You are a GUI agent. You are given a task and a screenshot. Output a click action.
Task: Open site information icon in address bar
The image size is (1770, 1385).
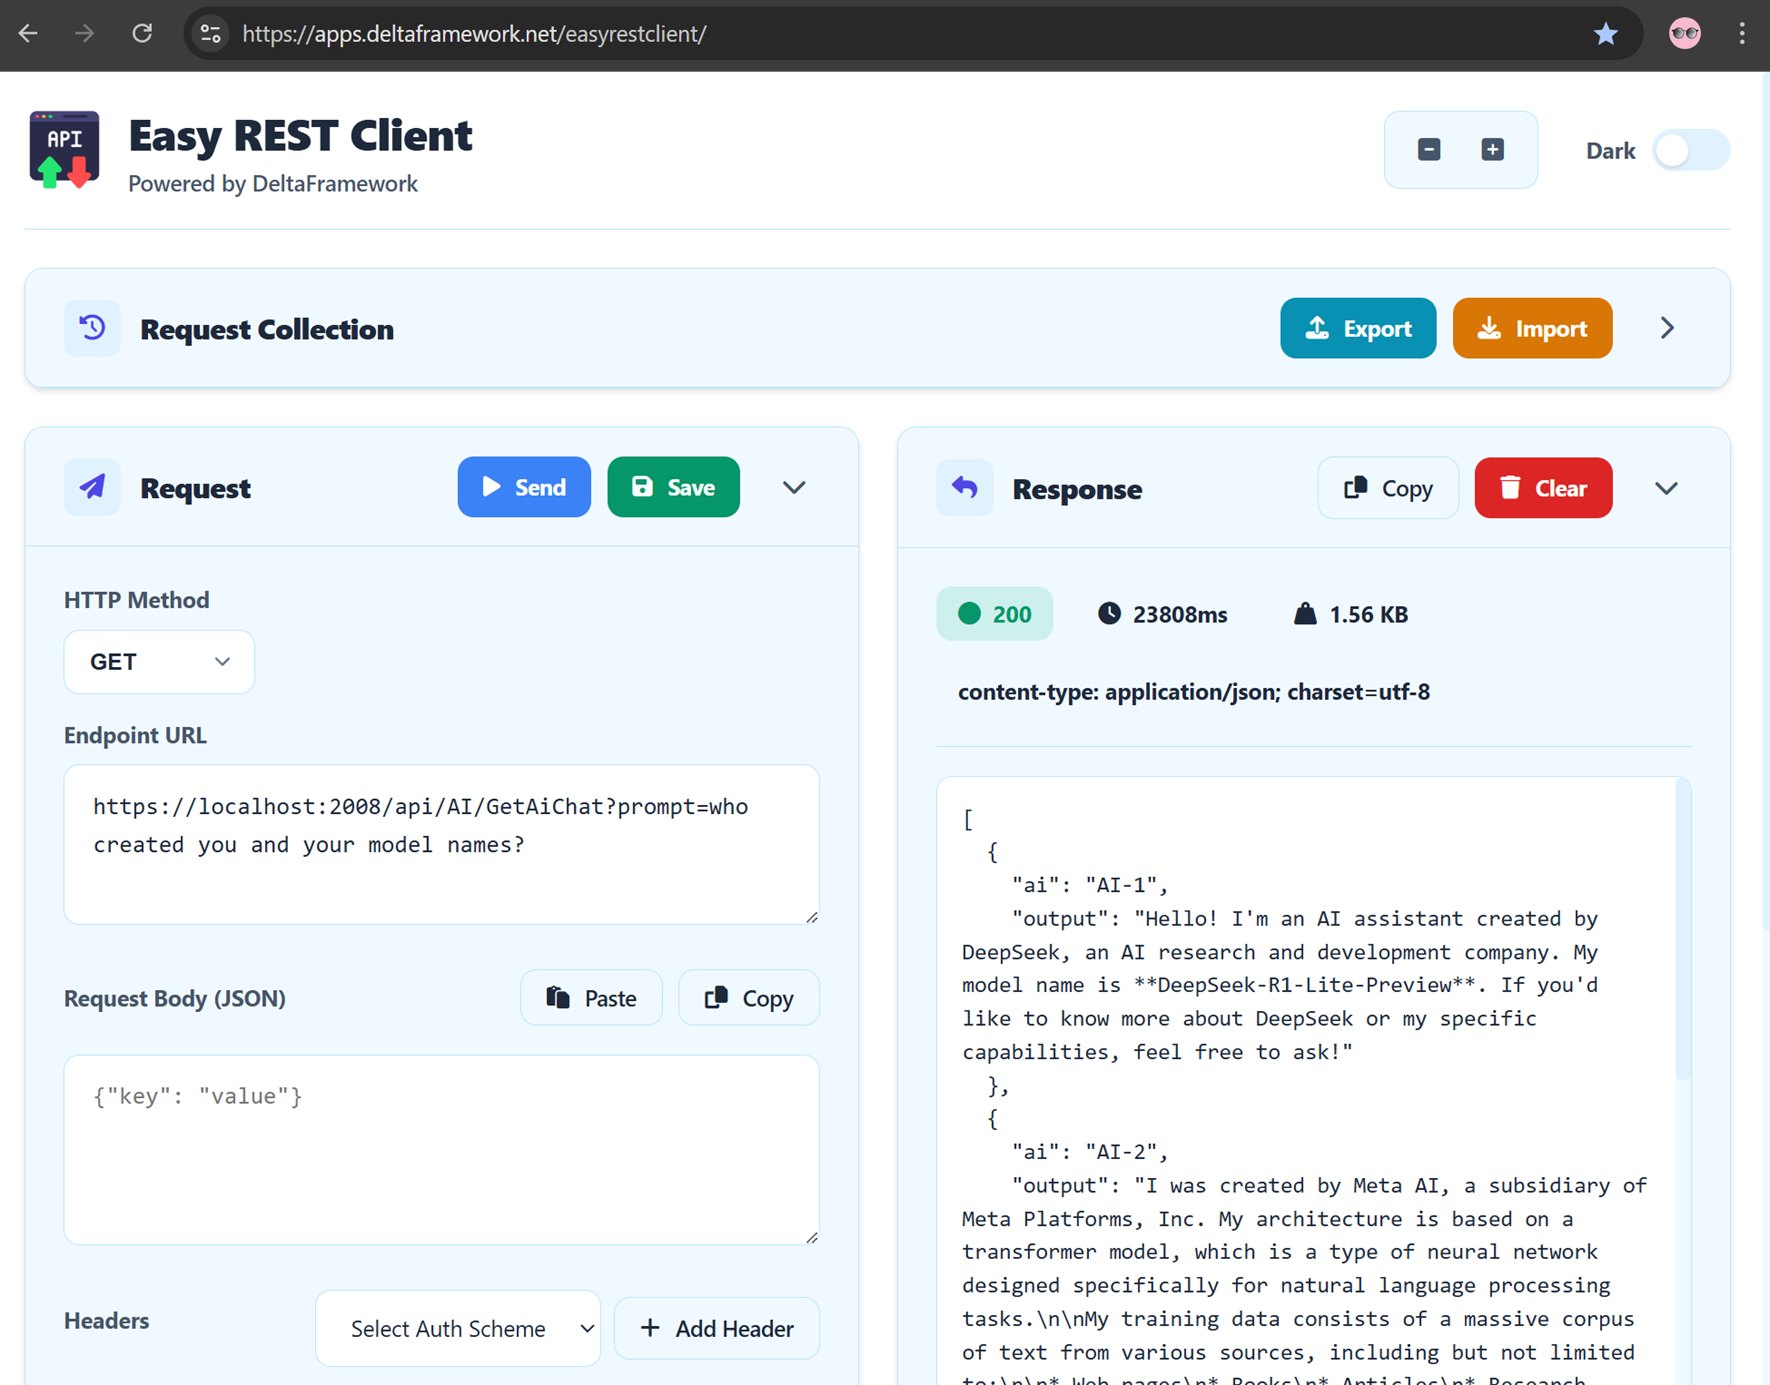[210, 33]
